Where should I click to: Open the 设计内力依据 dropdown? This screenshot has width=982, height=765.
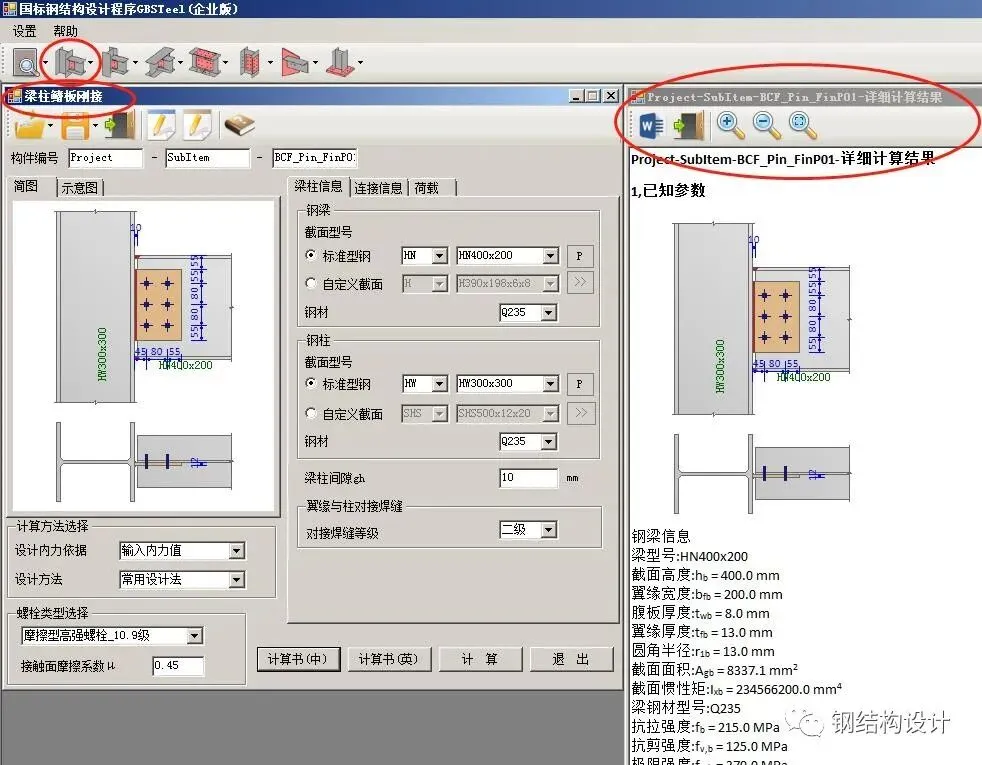236,551
